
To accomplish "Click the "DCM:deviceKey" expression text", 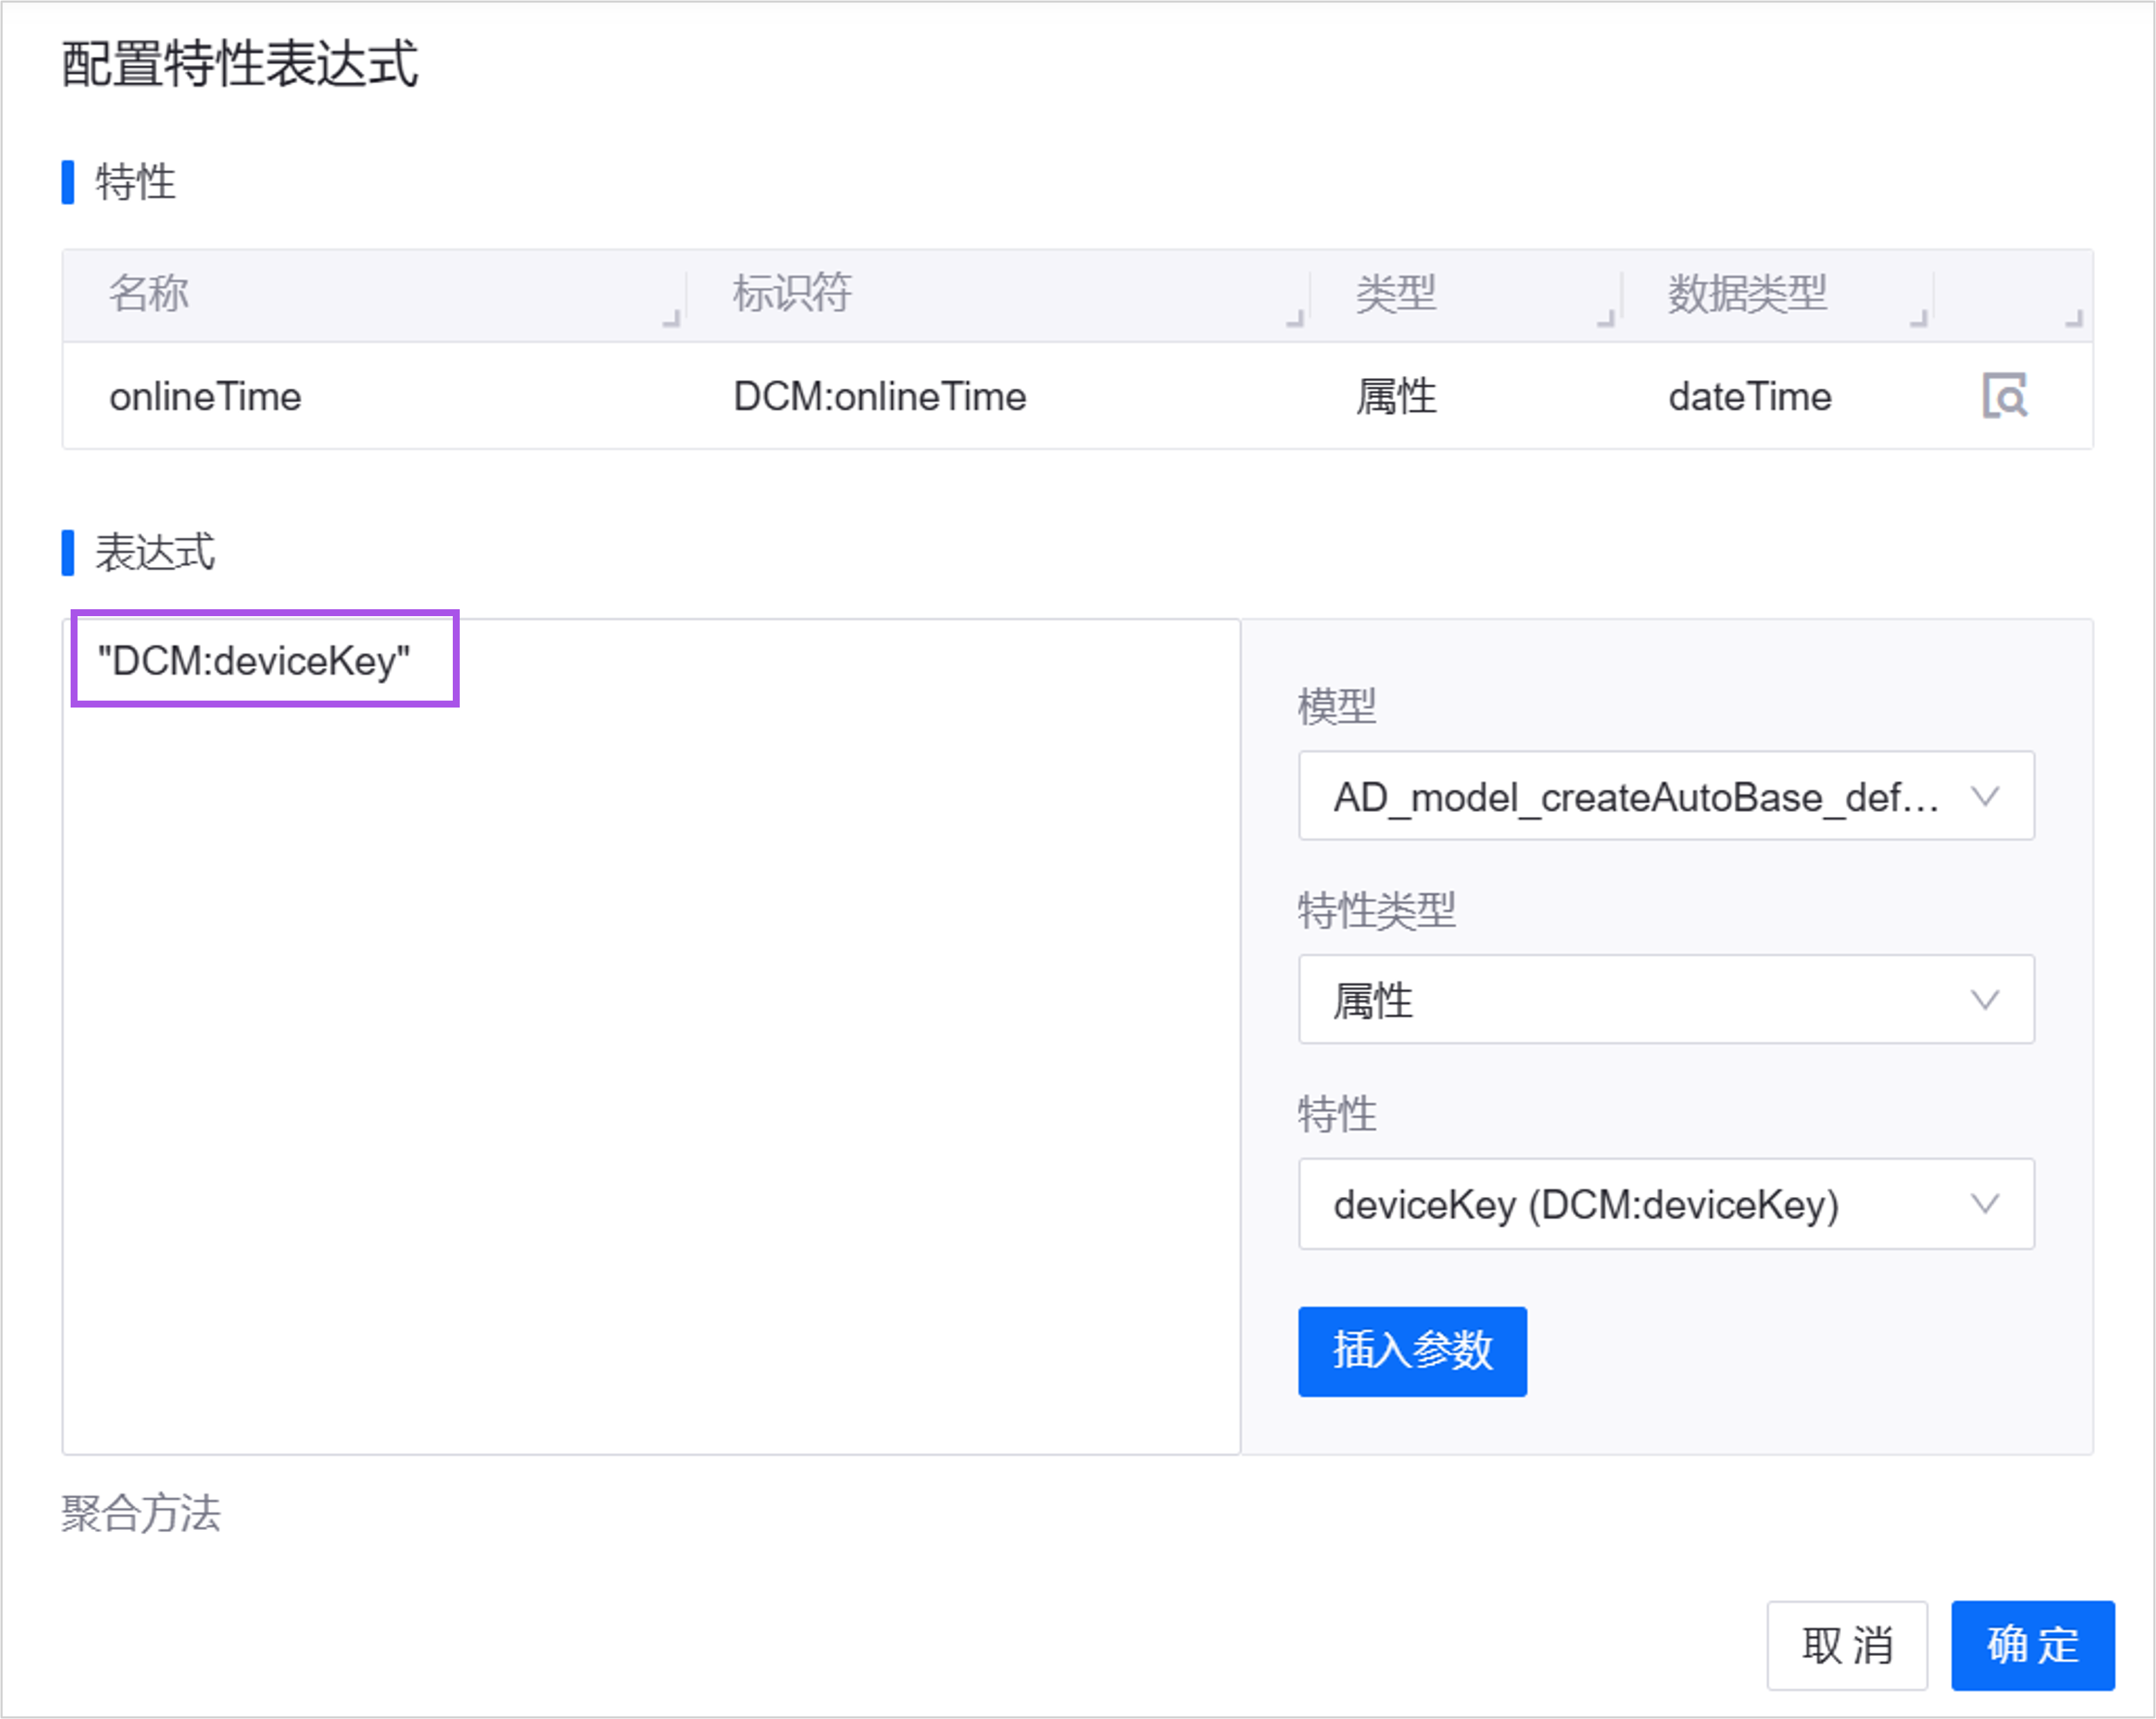I will [254, 661].
